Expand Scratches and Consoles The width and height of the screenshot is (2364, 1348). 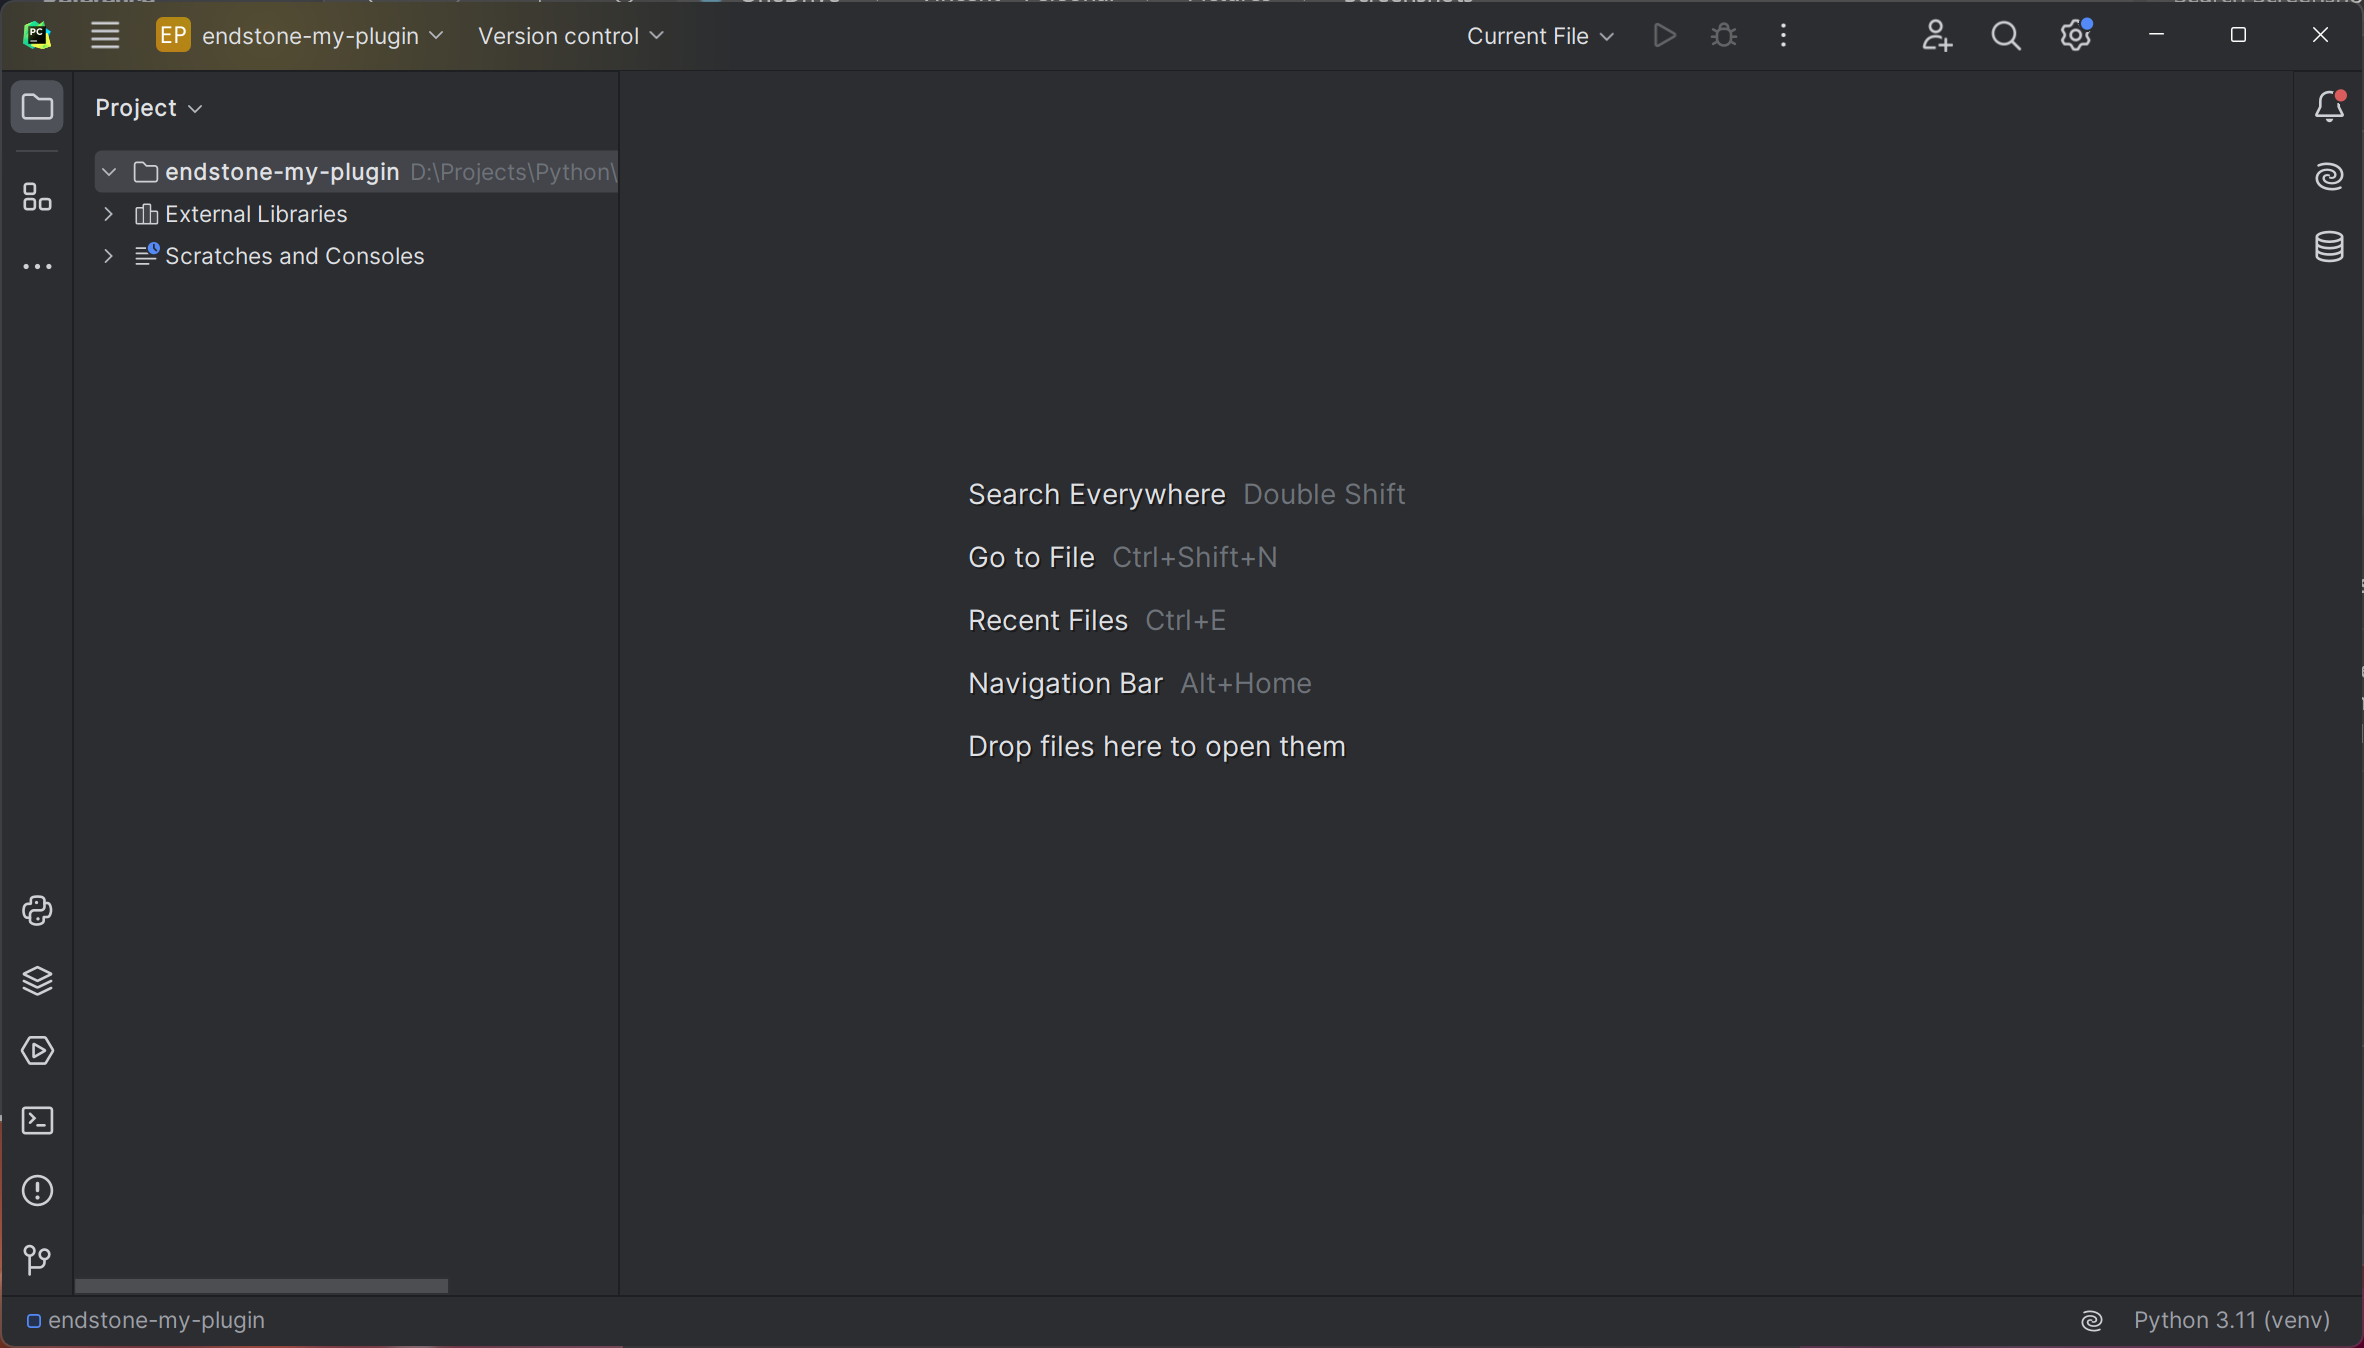point(107,256)
